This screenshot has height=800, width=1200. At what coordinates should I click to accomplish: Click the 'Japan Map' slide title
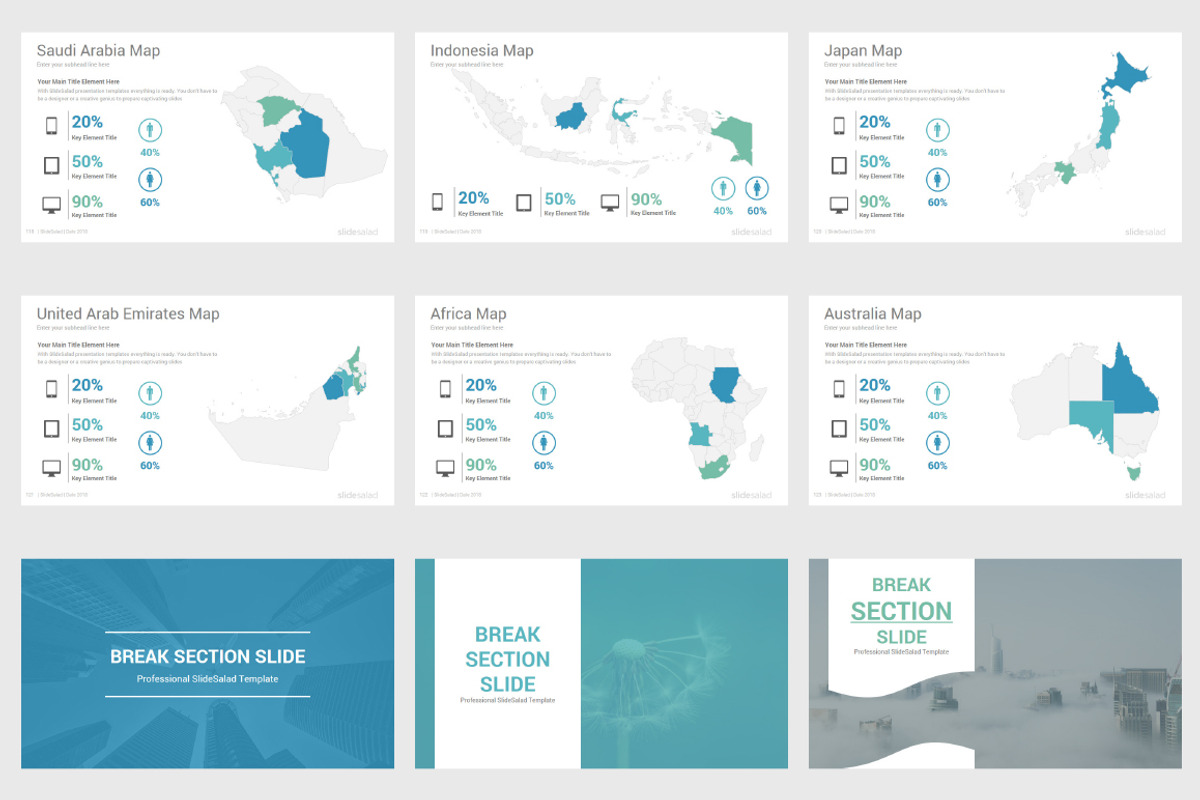(863, 51)
